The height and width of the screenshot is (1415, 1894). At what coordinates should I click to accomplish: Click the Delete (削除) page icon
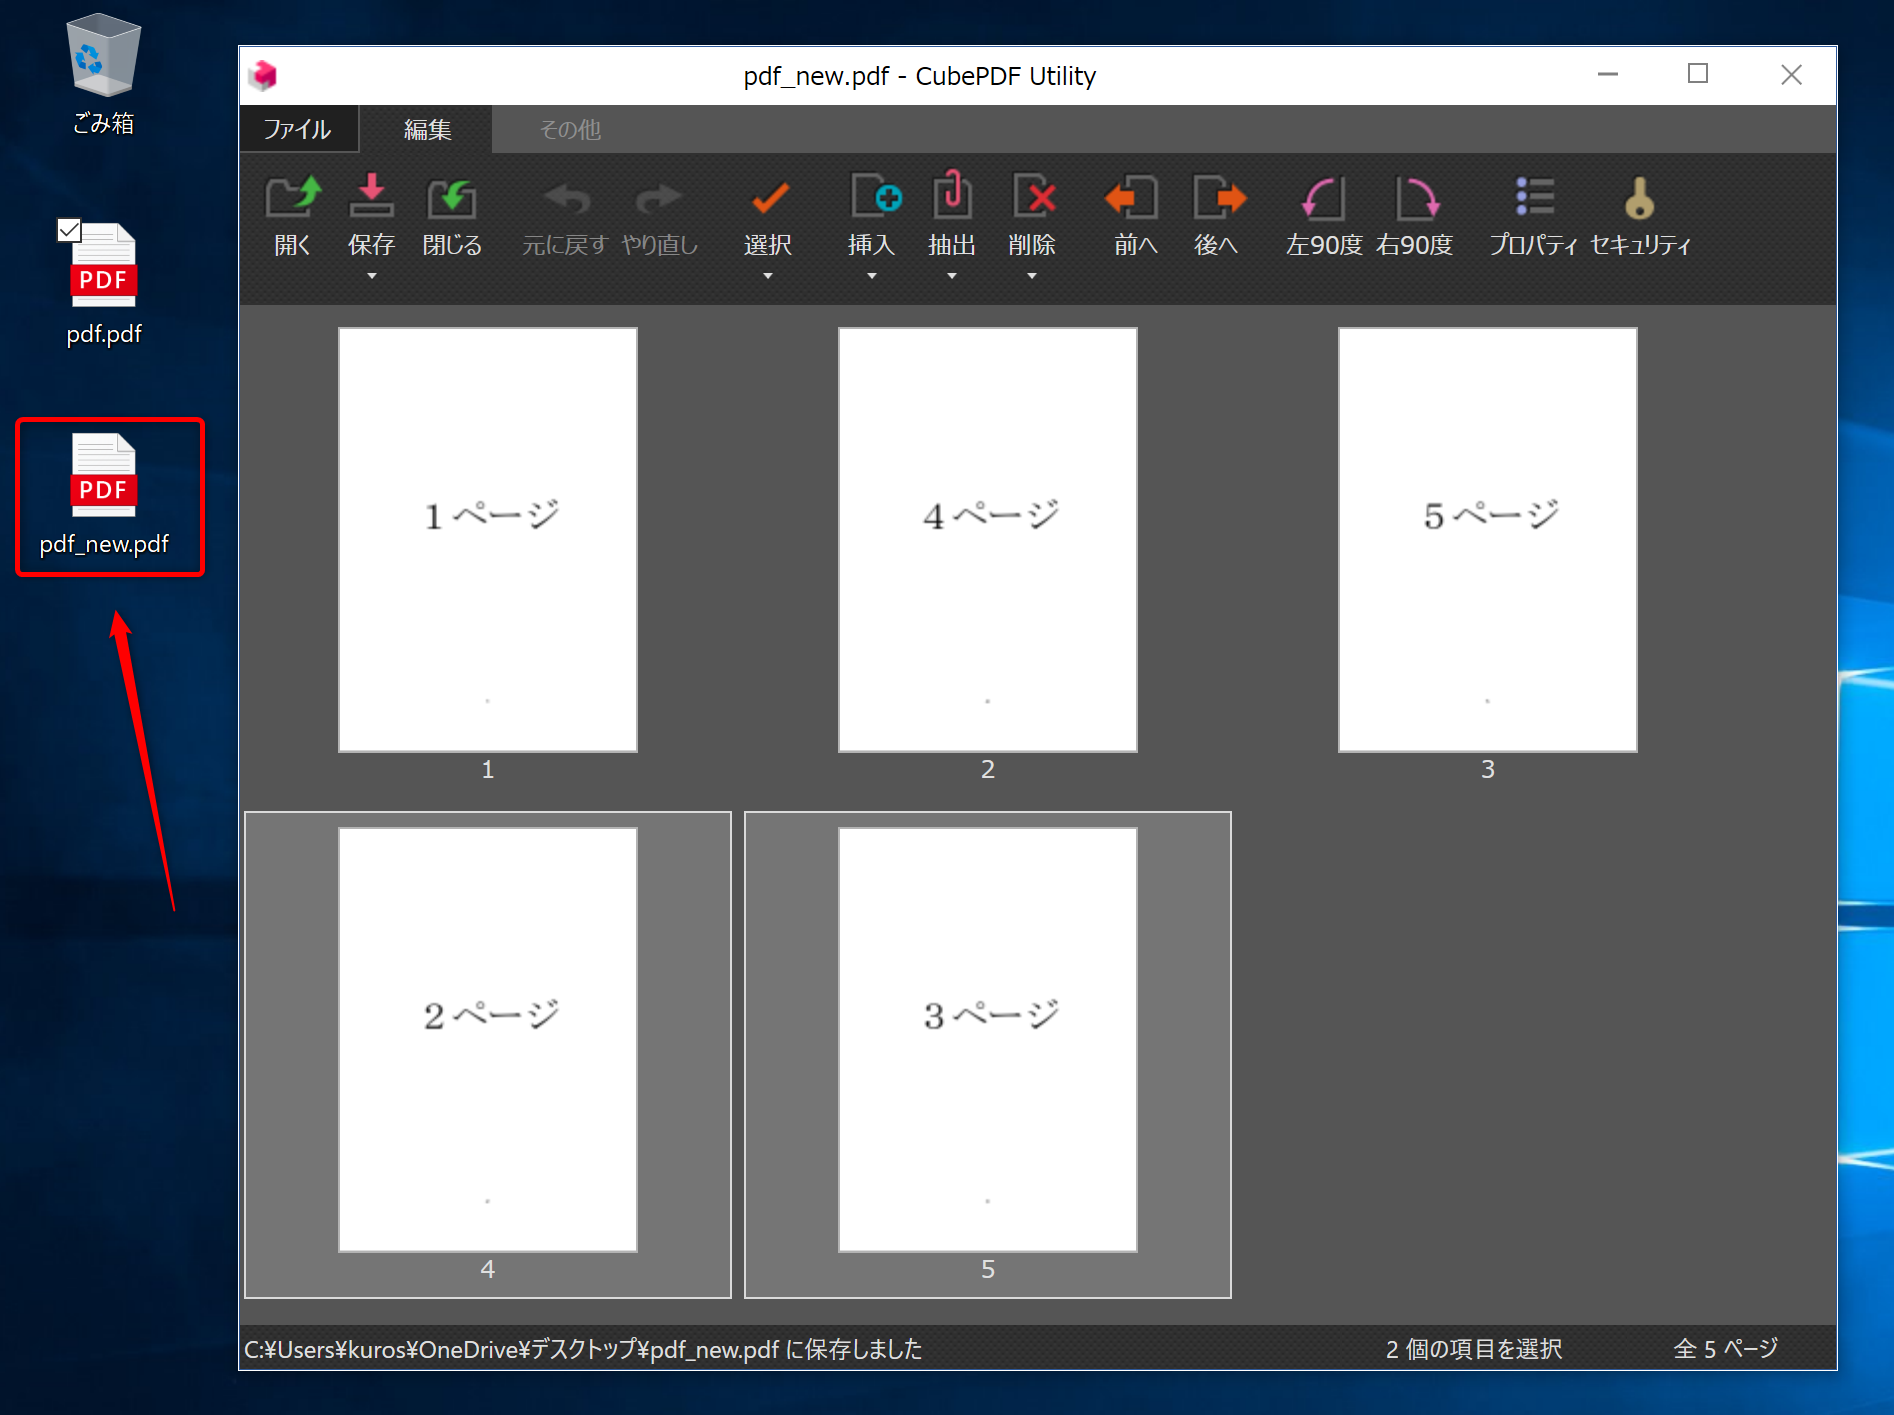click(1032, 199)
